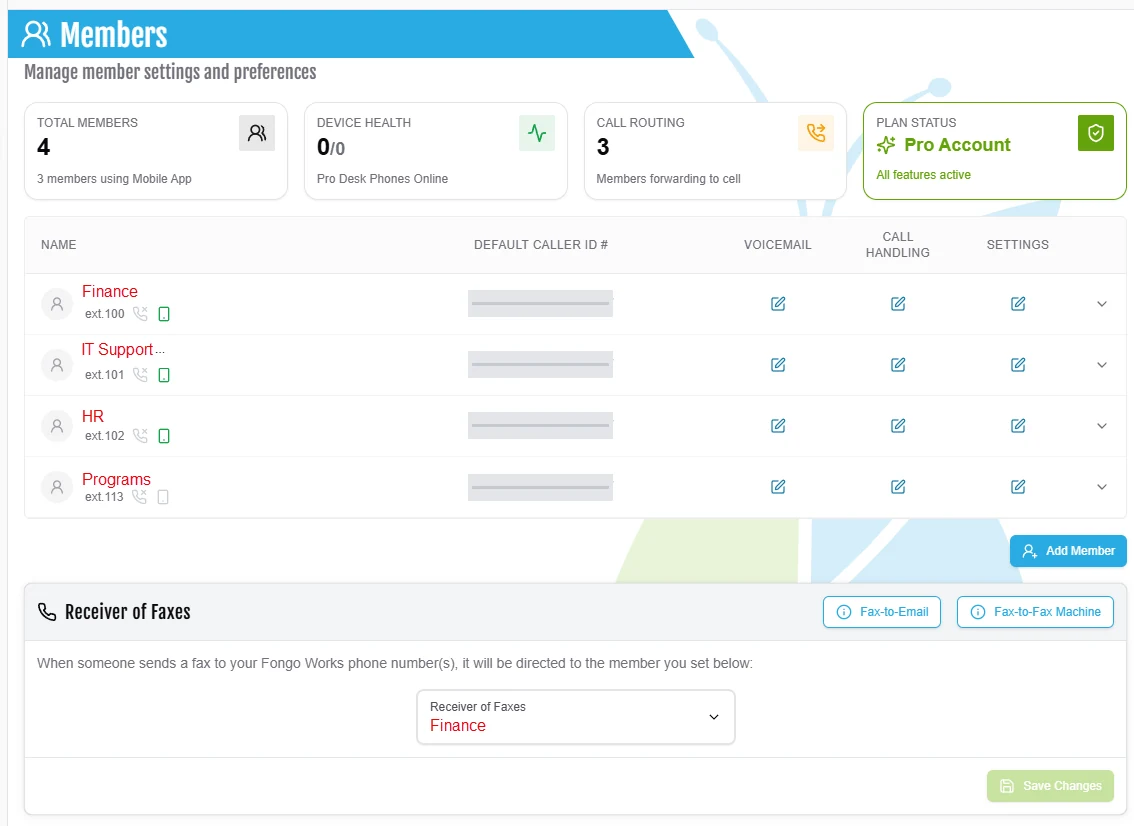Select the Pro Account plan status card

click(995, 151)
